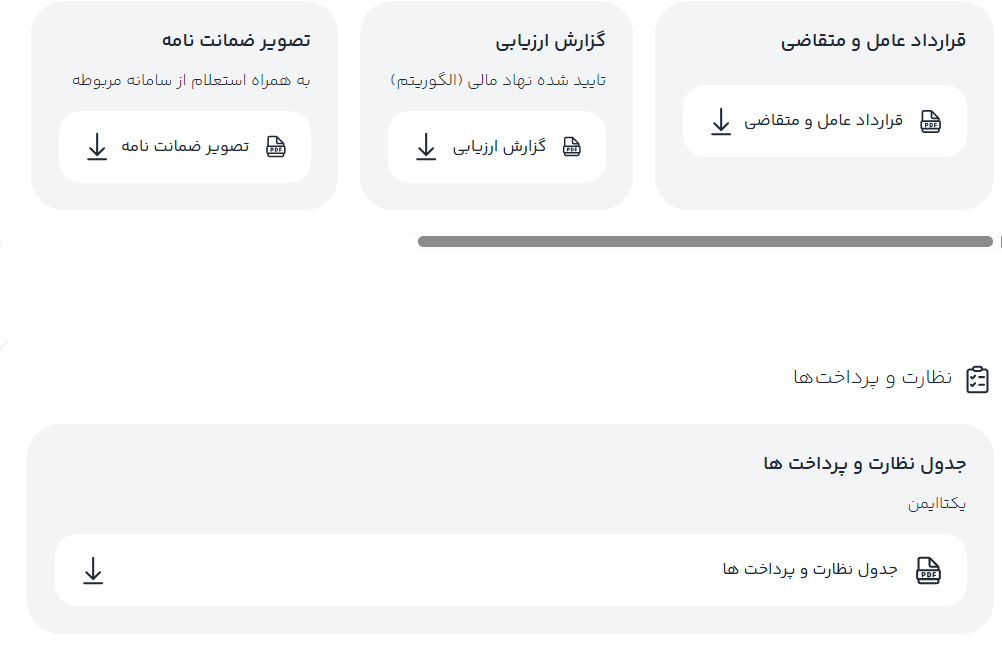Click the PDF icon on the تصویر ضمانت نامه button
Viewport: 1002px width, 647px height.
click(x=274, y=146)
